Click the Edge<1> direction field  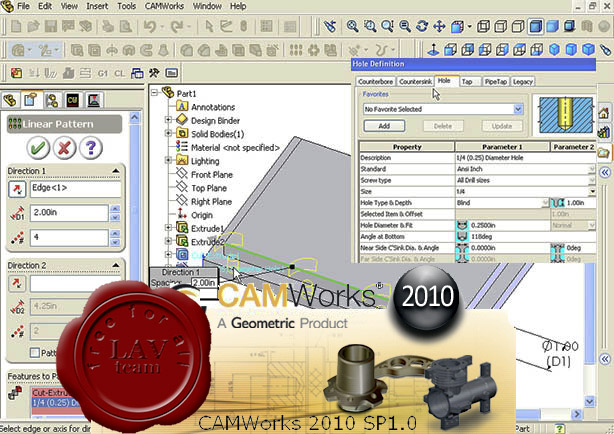(76, 189)
